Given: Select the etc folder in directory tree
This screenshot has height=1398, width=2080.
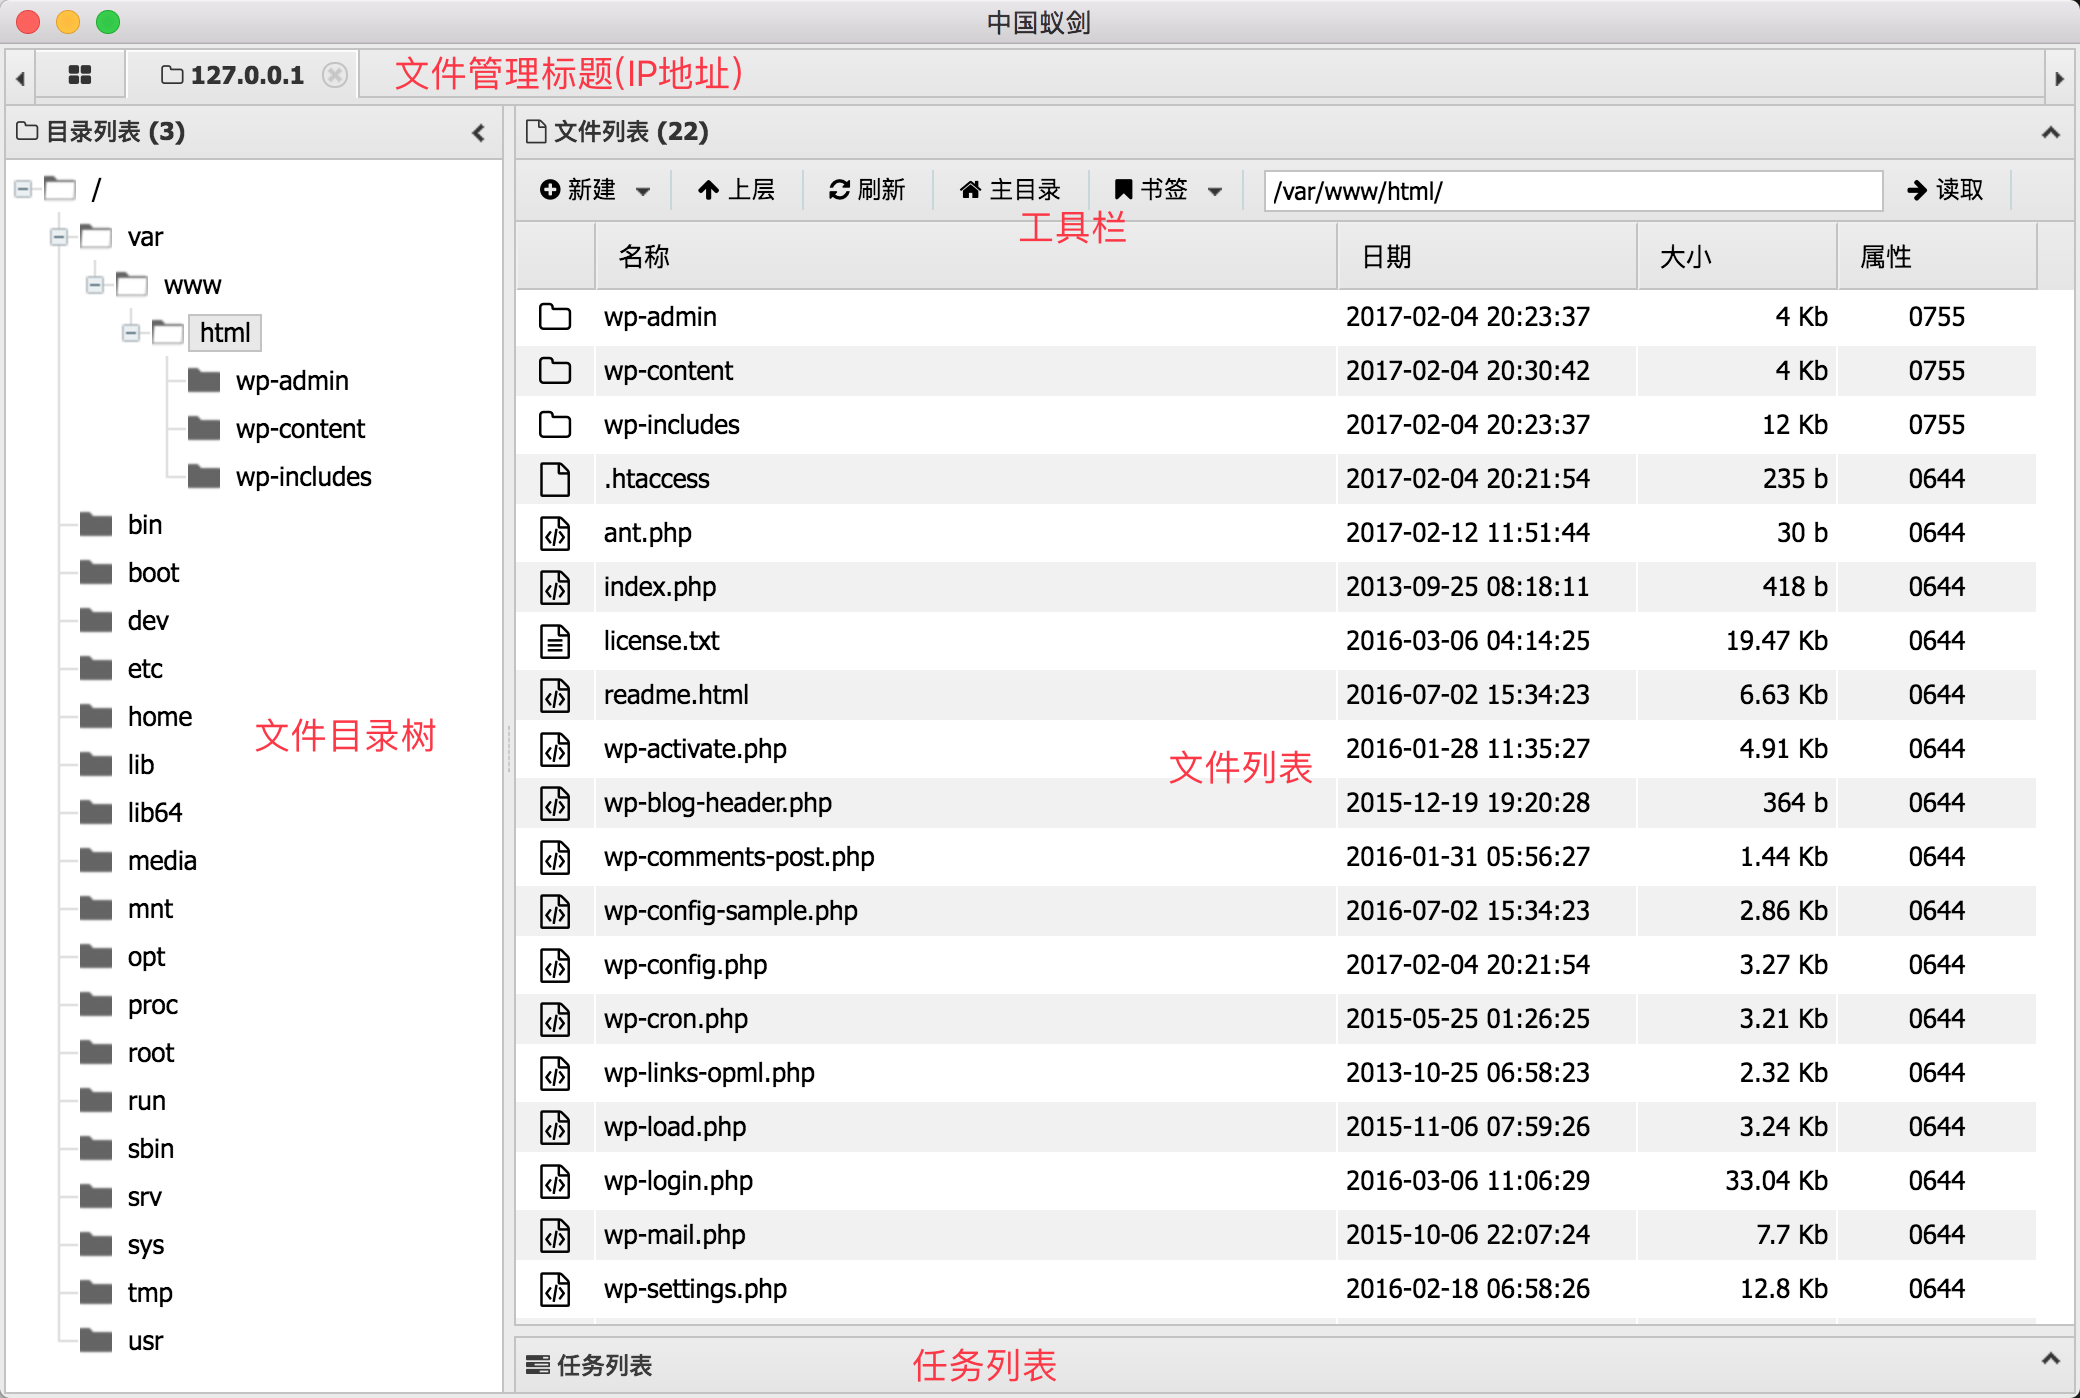Looking at the screenshot, I should (x=144, y=669).
